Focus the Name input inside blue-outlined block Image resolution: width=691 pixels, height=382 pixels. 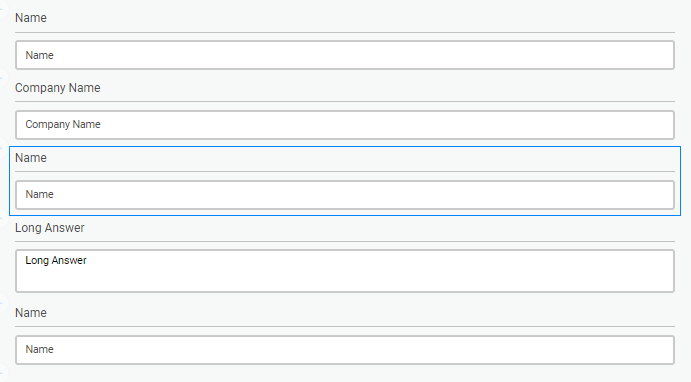[345, 195]
